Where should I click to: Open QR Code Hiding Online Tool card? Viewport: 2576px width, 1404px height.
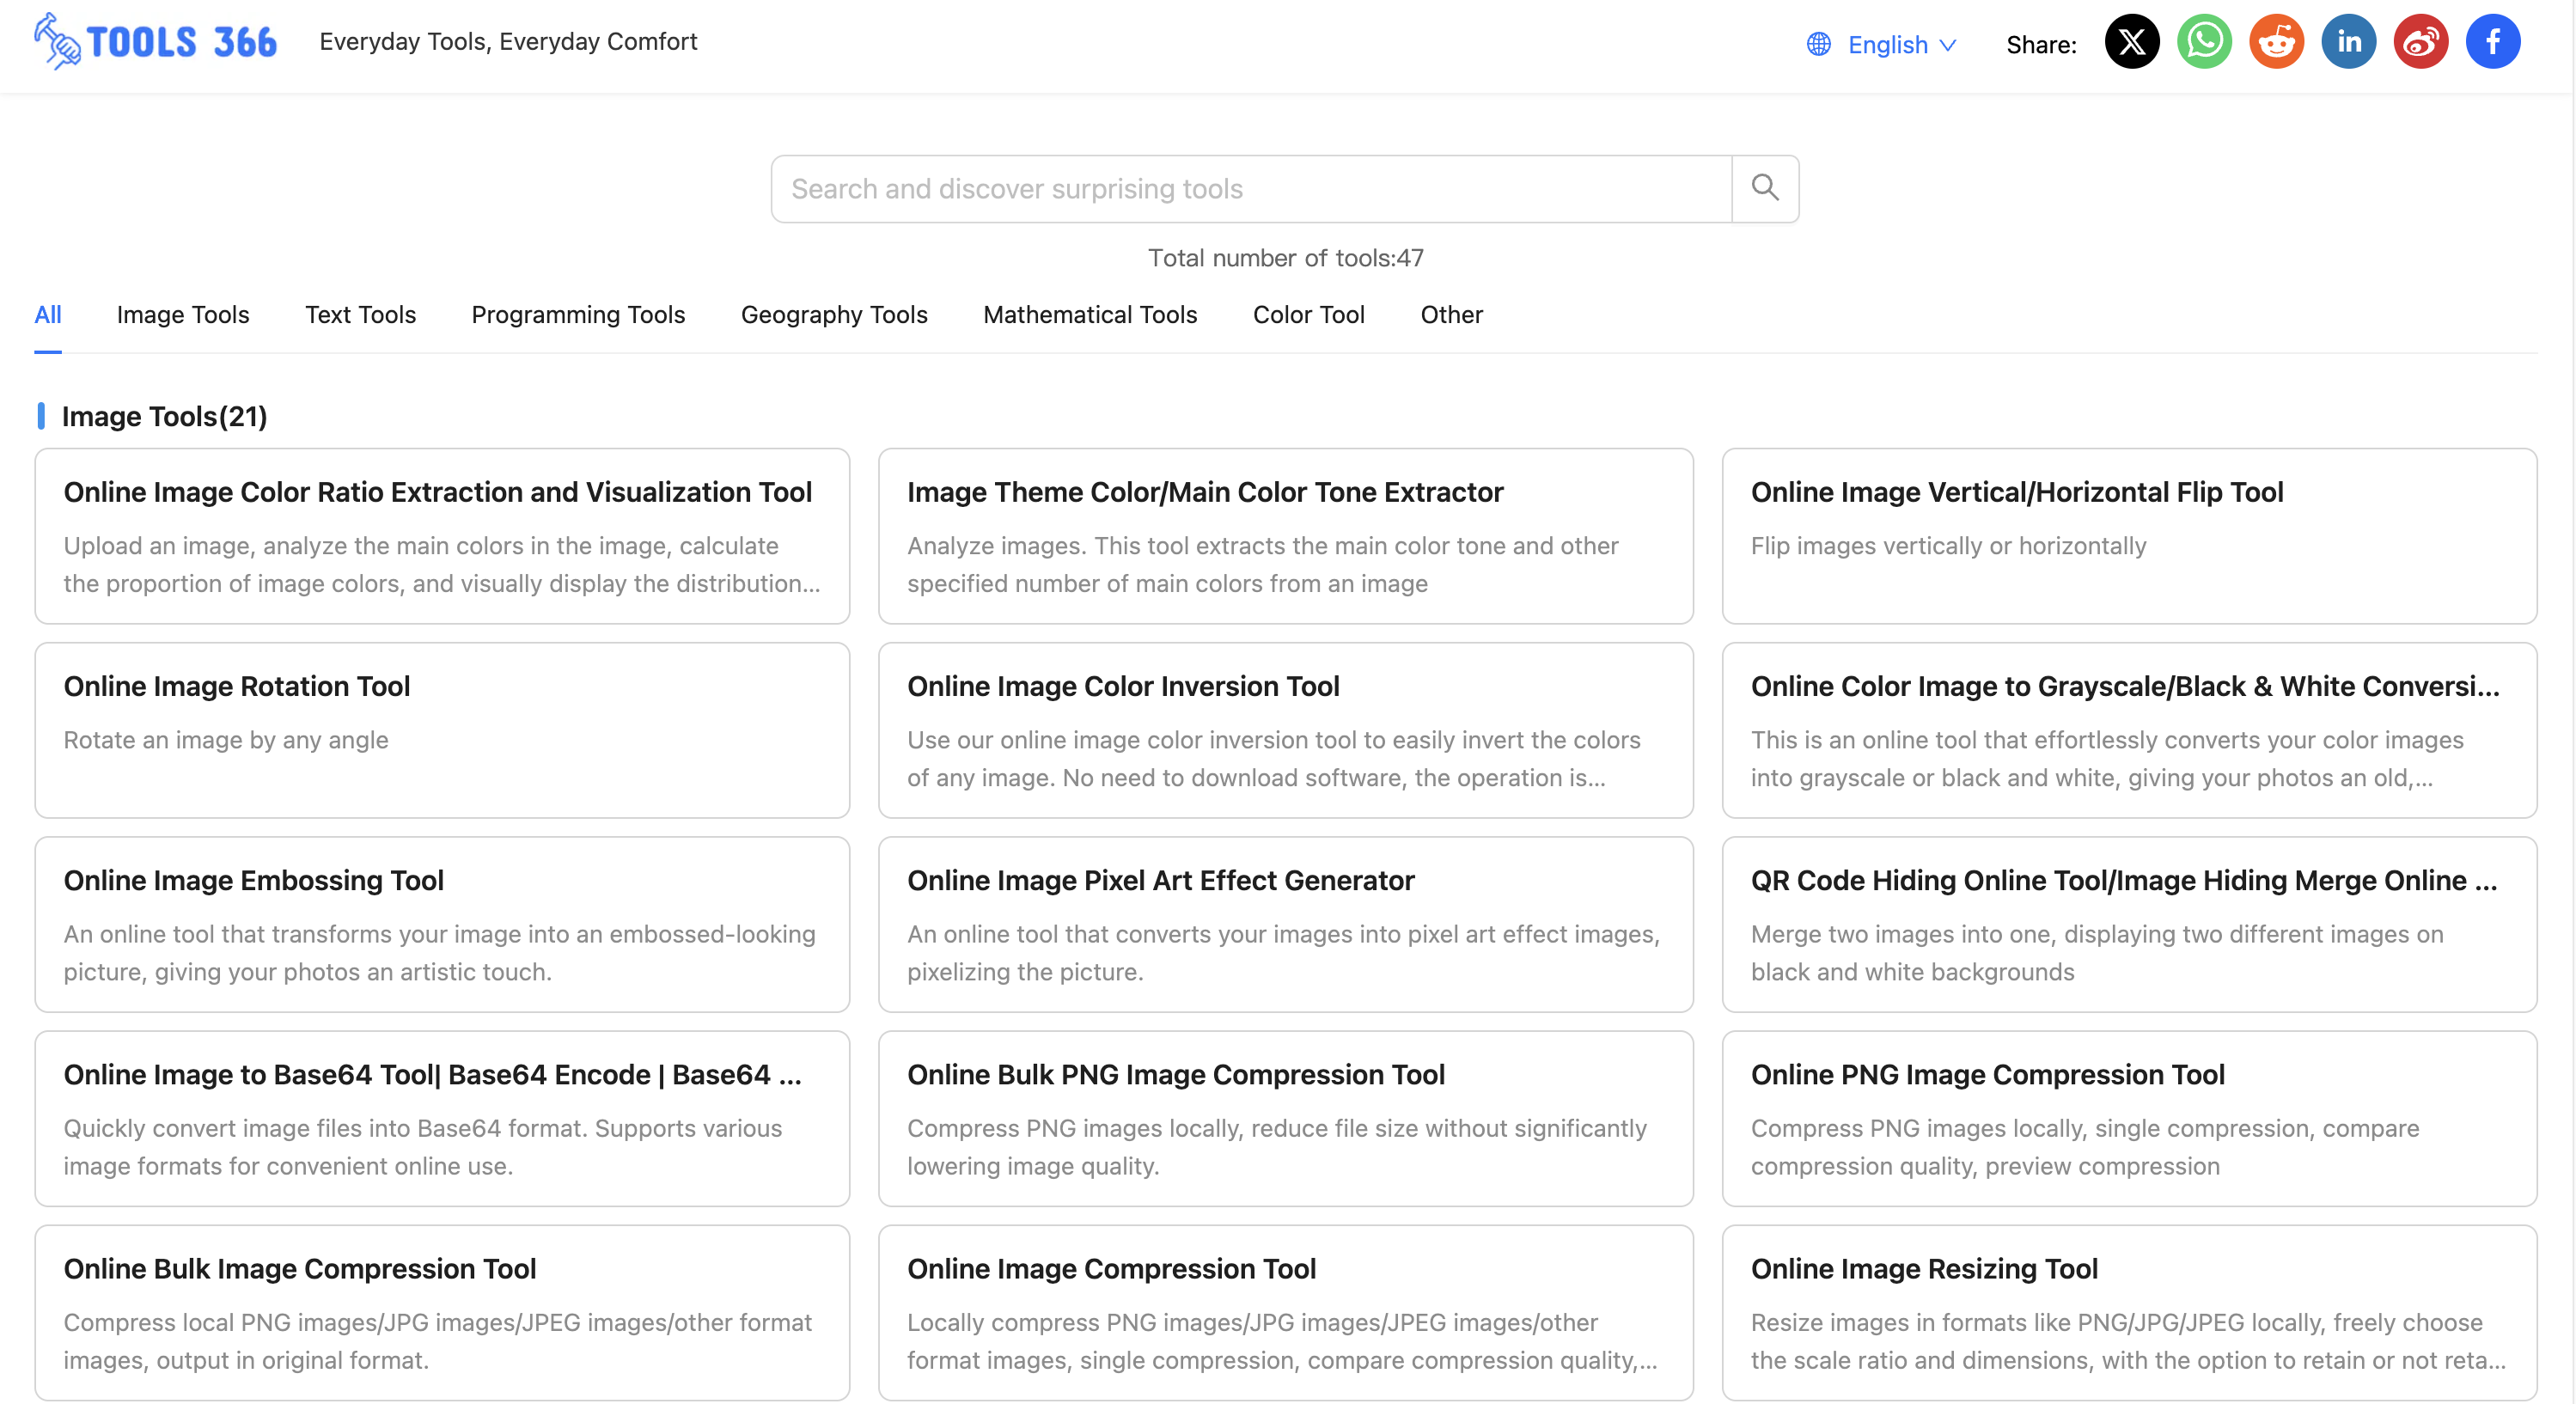coord(2129,924)
